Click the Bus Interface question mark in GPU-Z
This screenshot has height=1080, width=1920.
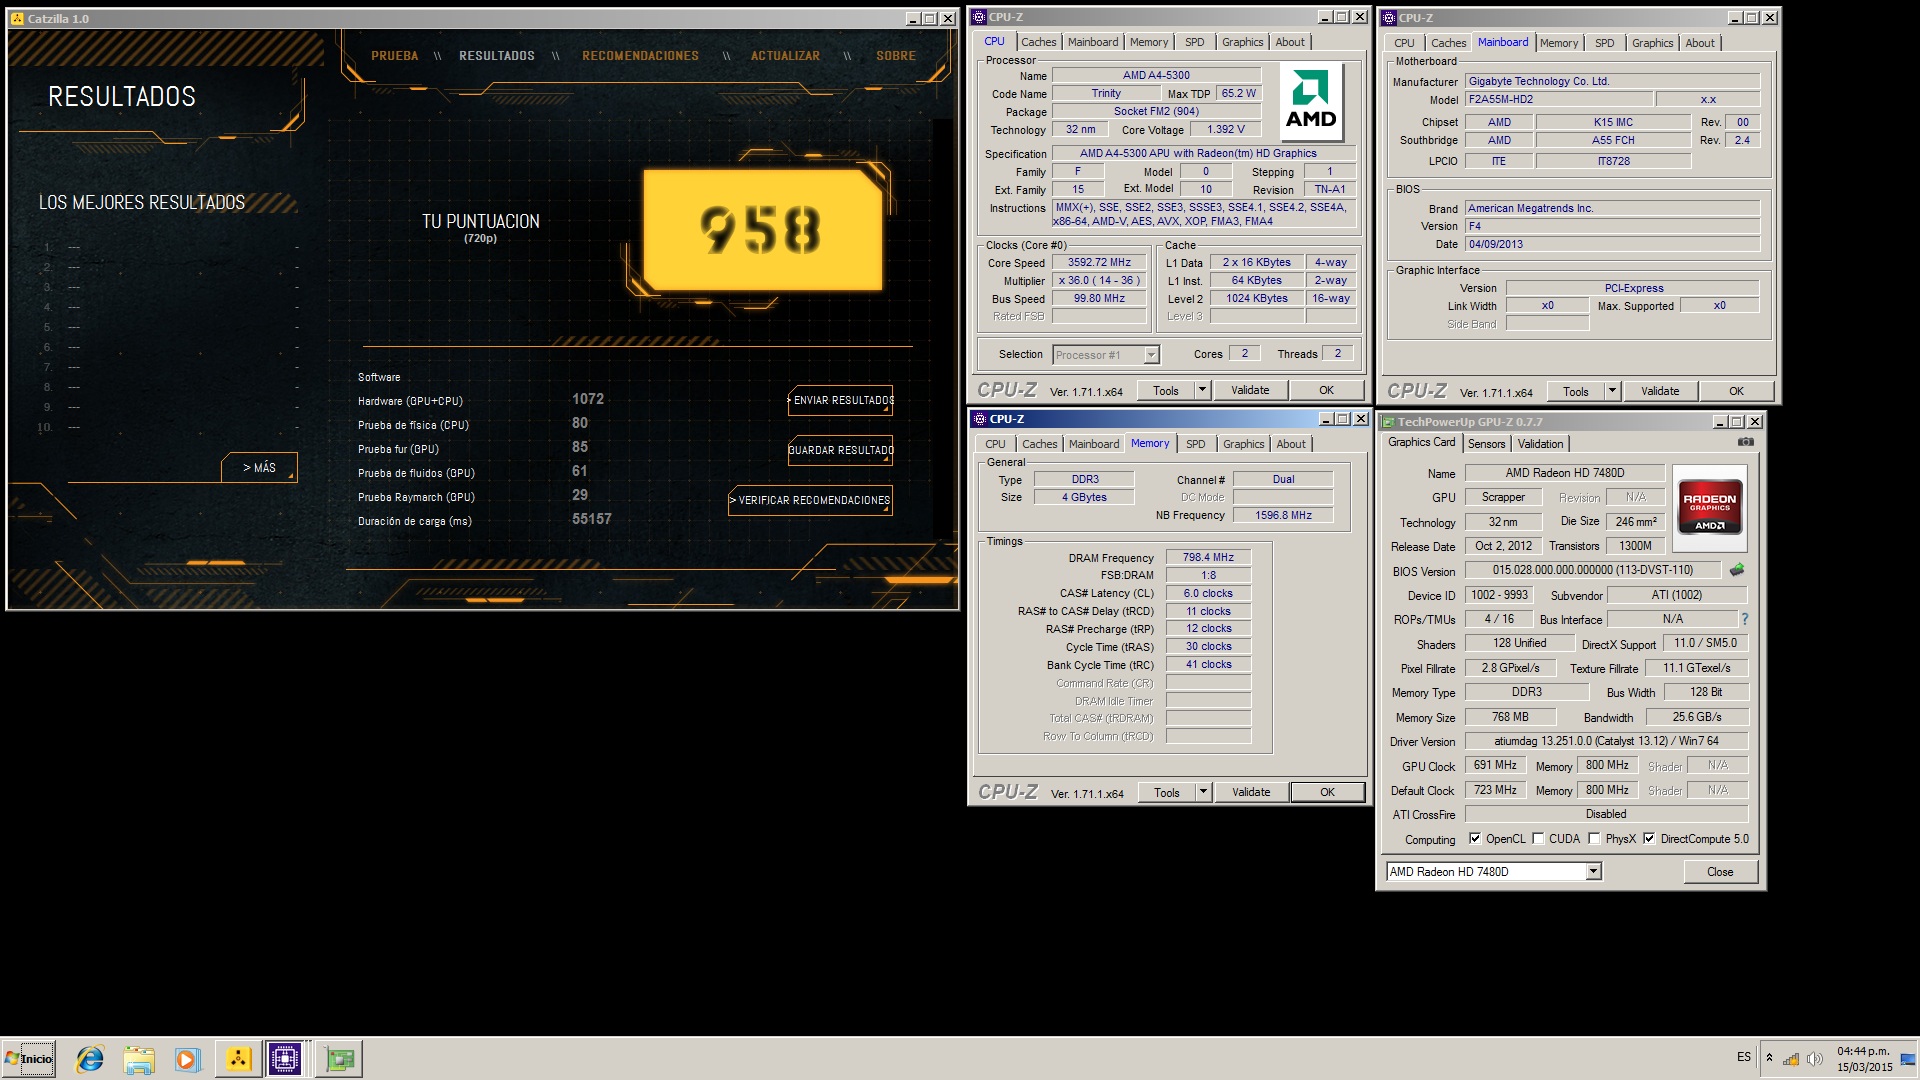pyautogui.click(x=1745, y=619)
